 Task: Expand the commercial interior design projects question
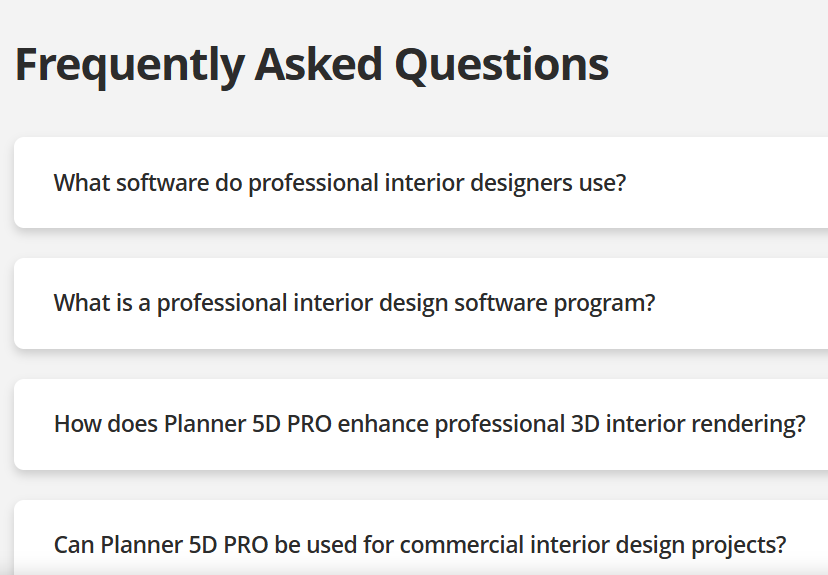(420, 545)
